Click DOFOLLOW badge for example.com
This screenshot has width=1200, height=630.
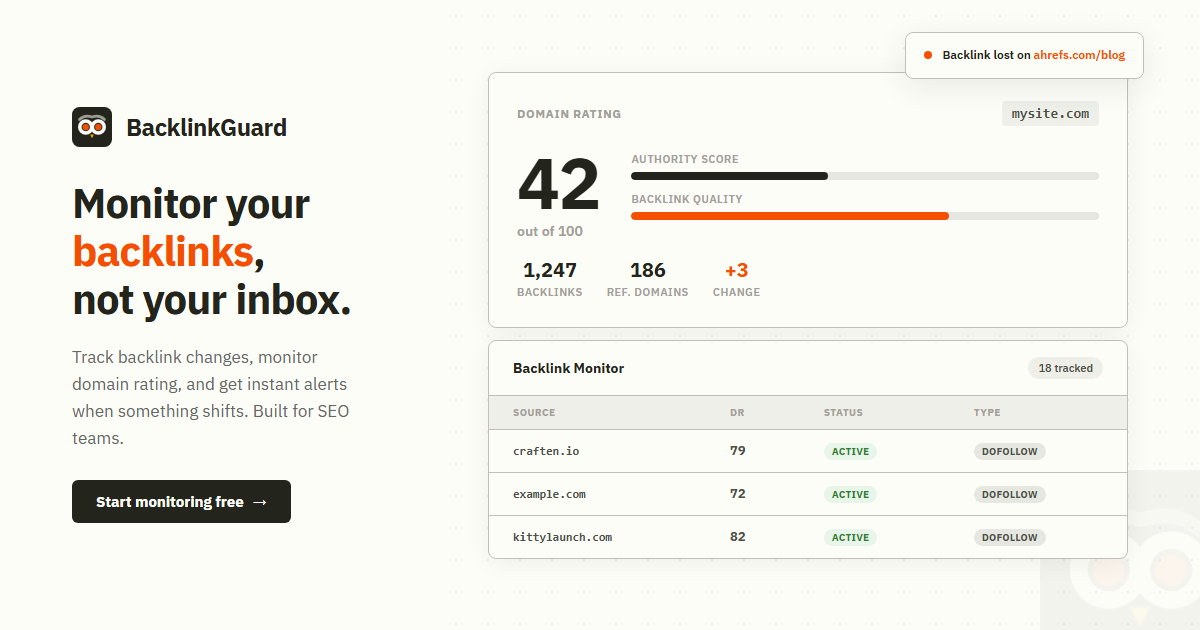[x=1010, y=494]
